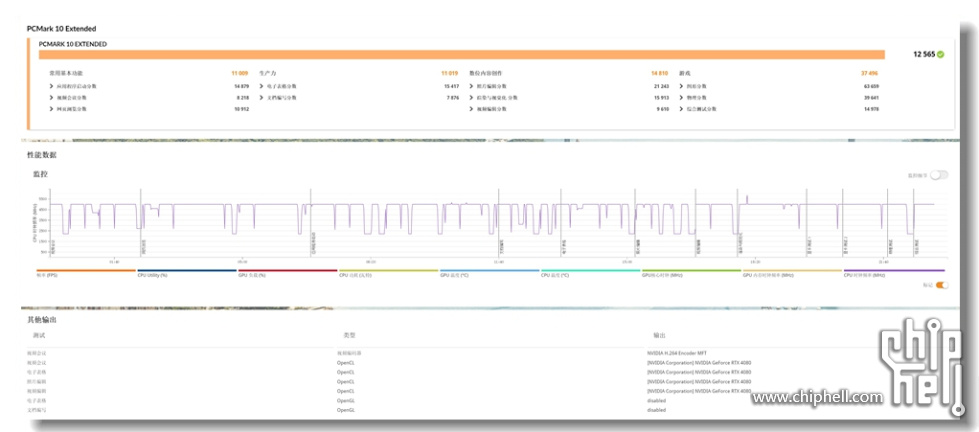The width and height of the screenshot is (979, 432).
Task: Click the "NVIDIA H.264 Encoder MFT" output cell
Action: coord(677,353)
